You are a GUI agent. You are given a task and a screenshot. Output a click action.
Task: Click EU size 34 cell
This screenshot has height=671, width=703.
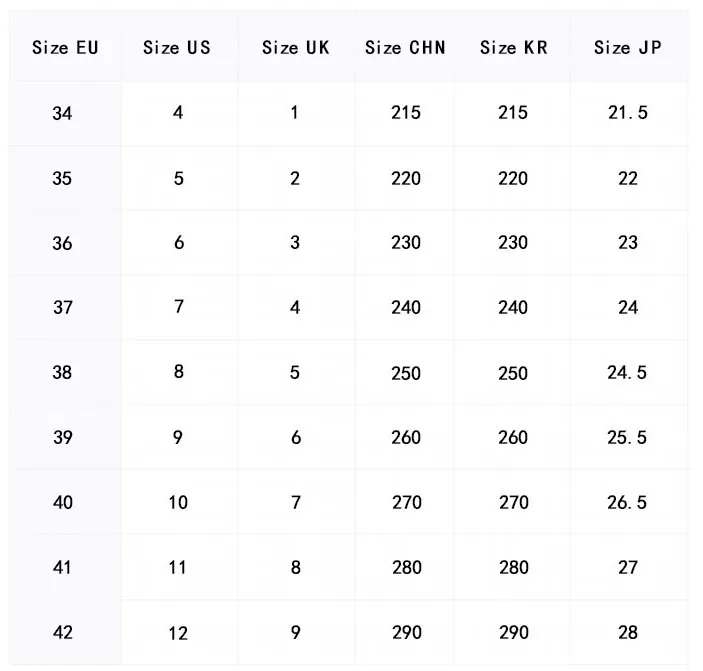click(x=62, y=114)
